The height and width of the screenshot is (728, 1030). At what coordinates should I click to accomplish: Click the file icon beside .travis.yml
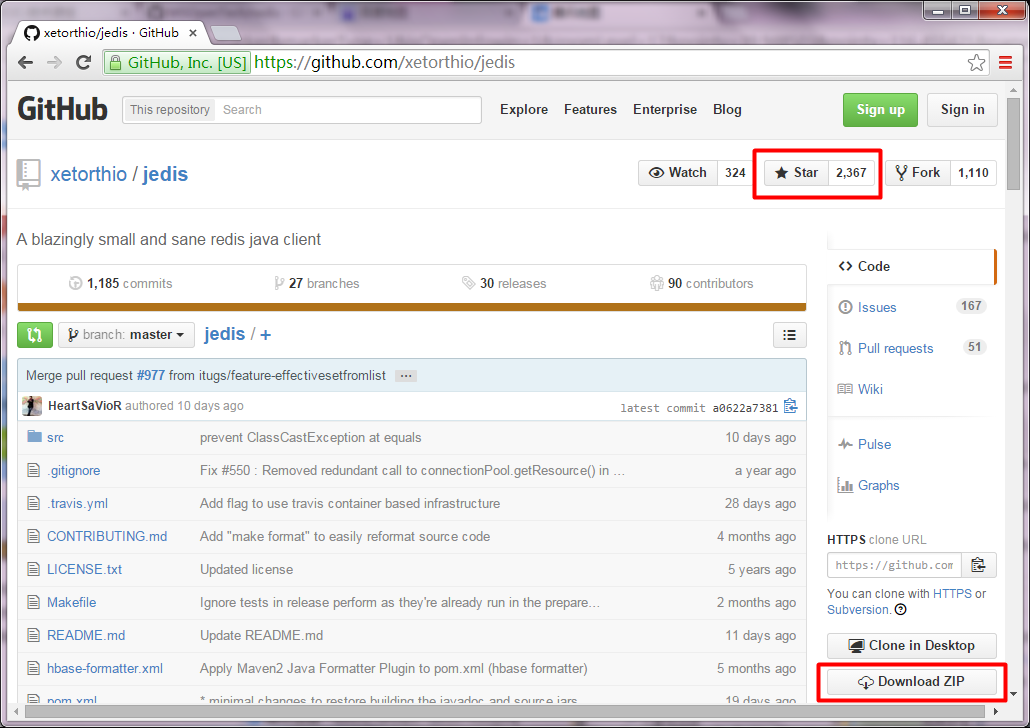pos(34,503)
